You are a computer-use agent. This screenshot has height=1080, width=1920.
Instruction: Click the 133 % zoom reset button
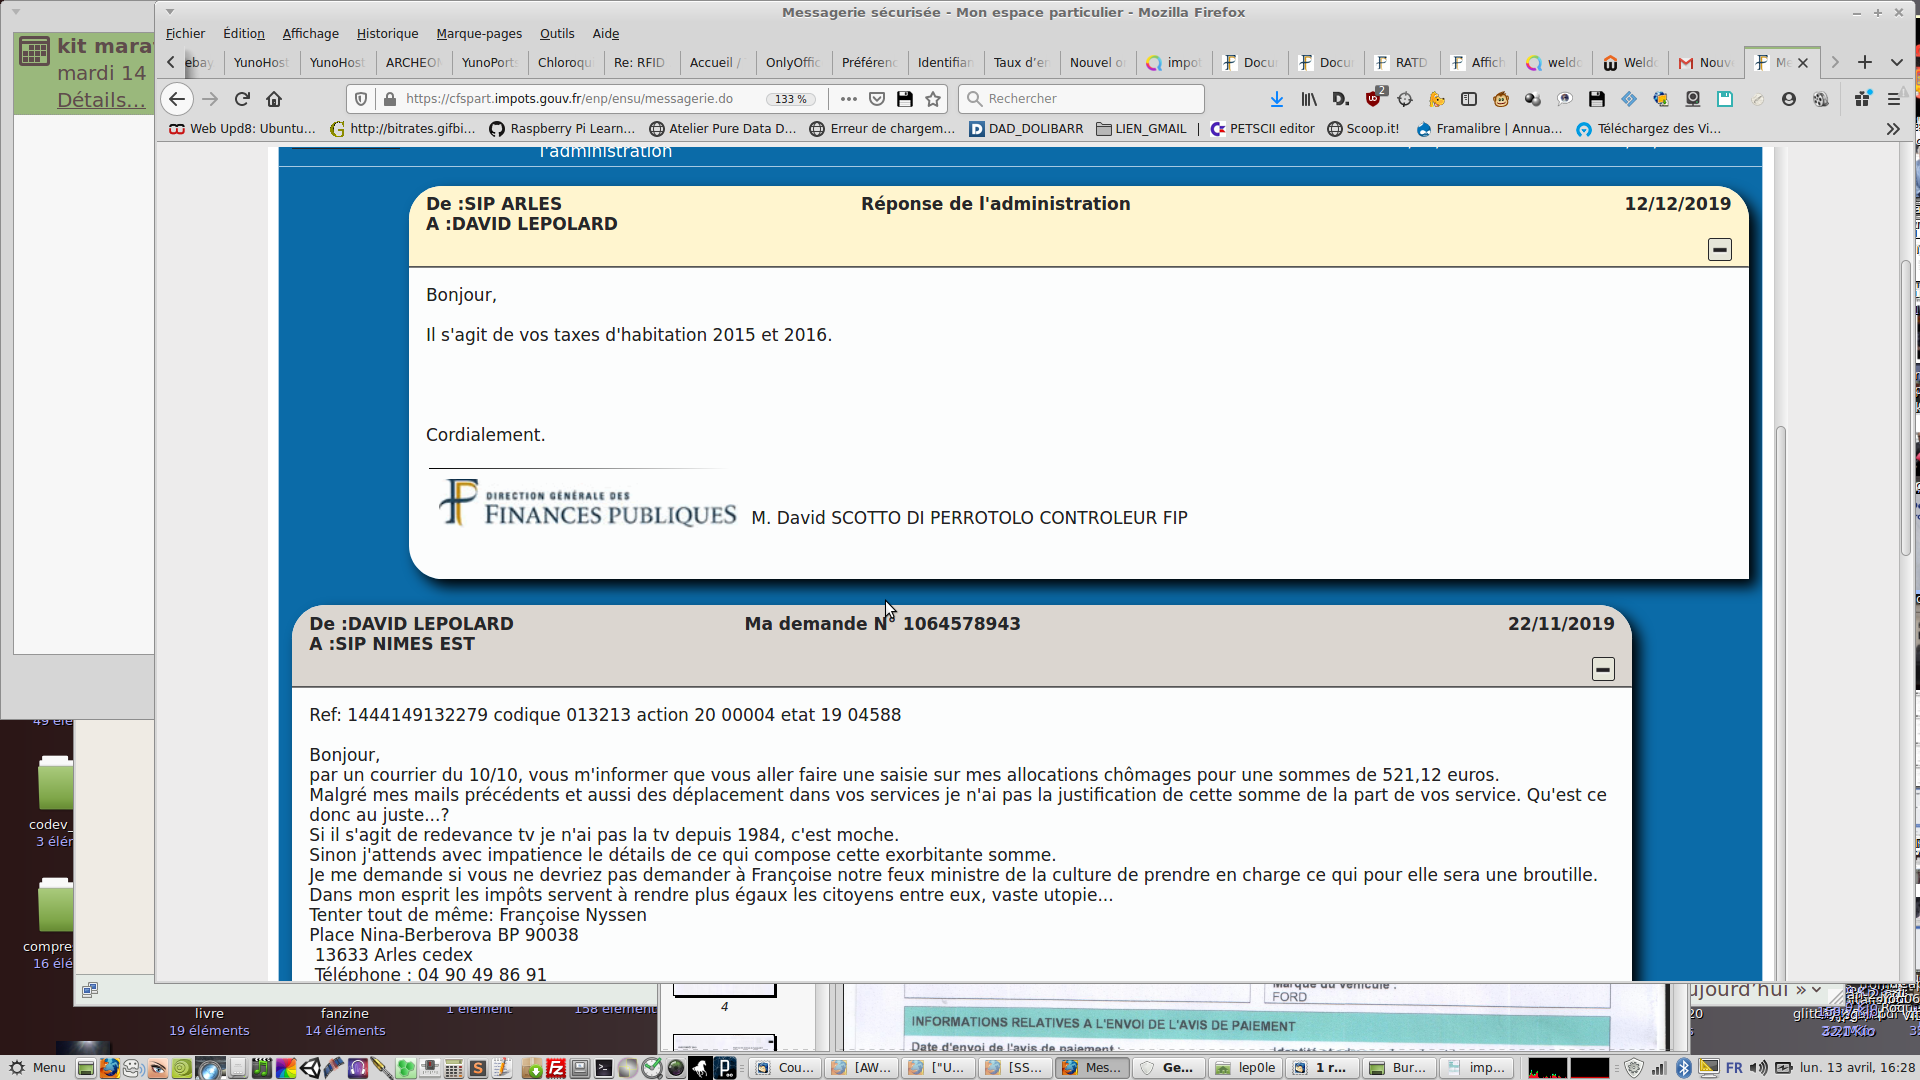click(x=791, y=99)
